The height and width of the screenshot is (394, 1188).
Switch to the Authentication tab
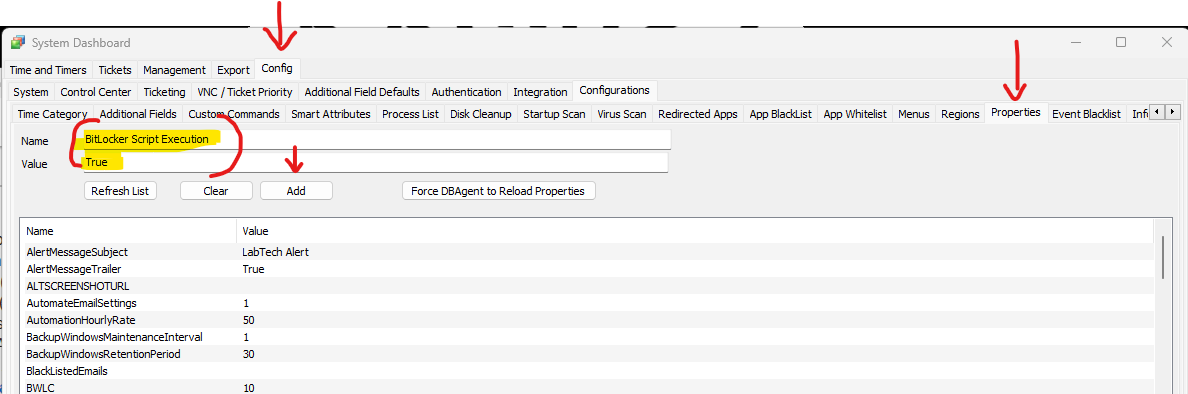(466, 92)
